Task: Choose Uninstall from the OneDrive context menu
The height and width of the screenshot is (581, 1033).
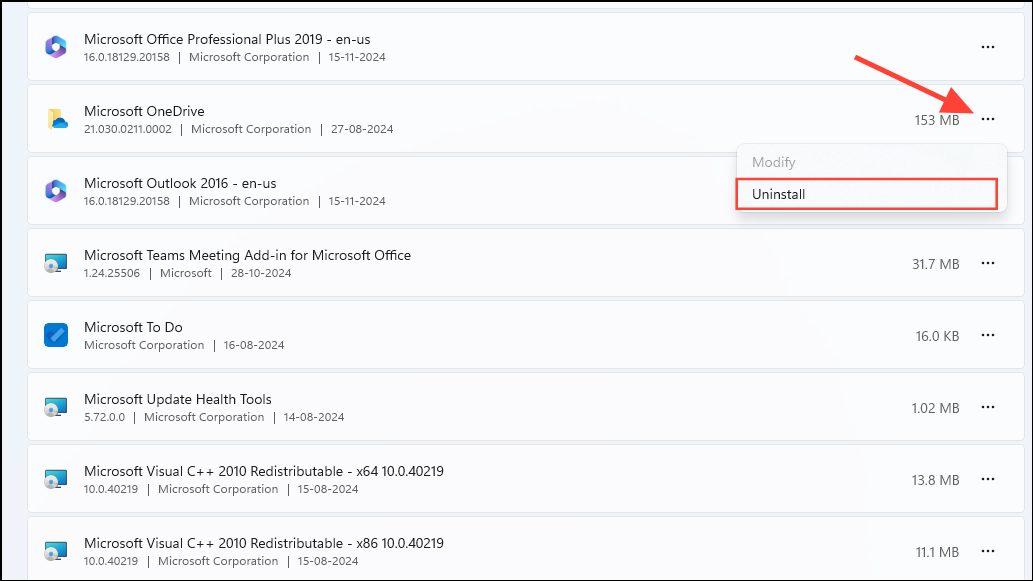Action: [866, 194]
